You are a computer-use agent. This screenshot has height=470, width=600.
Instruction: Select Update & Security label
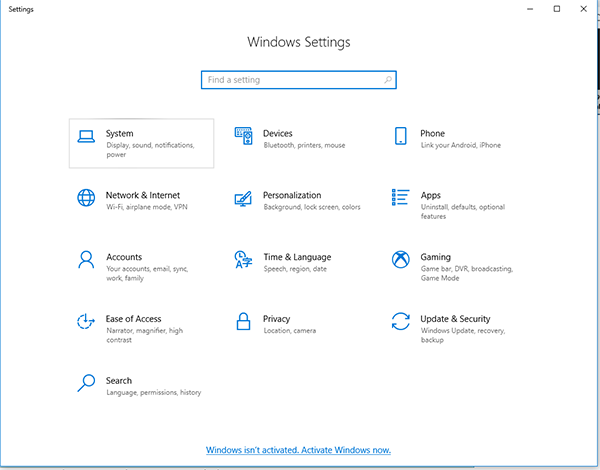(x=455, y=319)
